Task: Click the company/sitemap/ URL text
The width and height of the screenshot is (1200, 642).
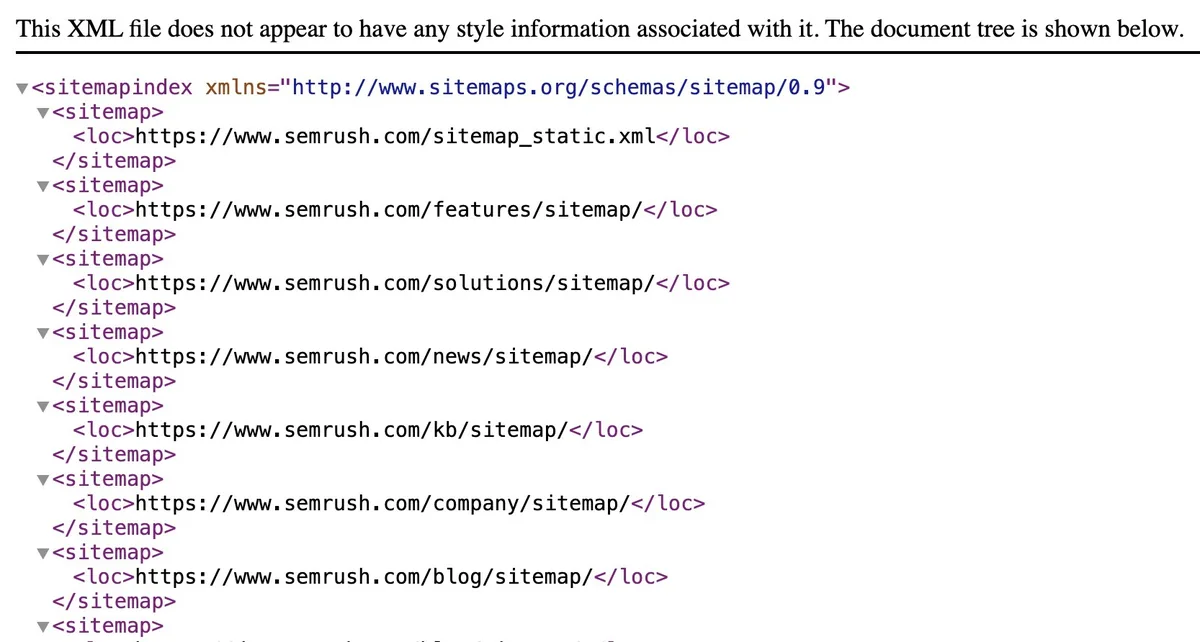Action: 383,504
